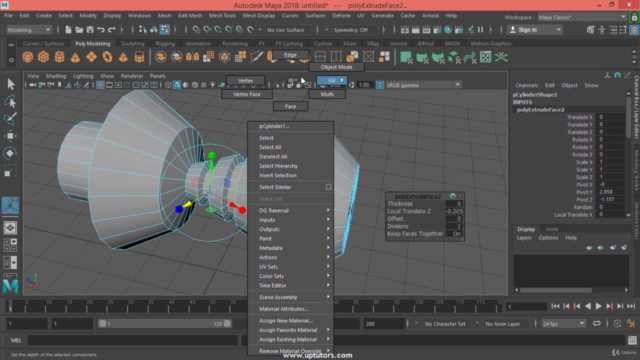The width and height of the screenshot is (640, 360).
Task: Activate the Scale tool
Action: point(11,171)
